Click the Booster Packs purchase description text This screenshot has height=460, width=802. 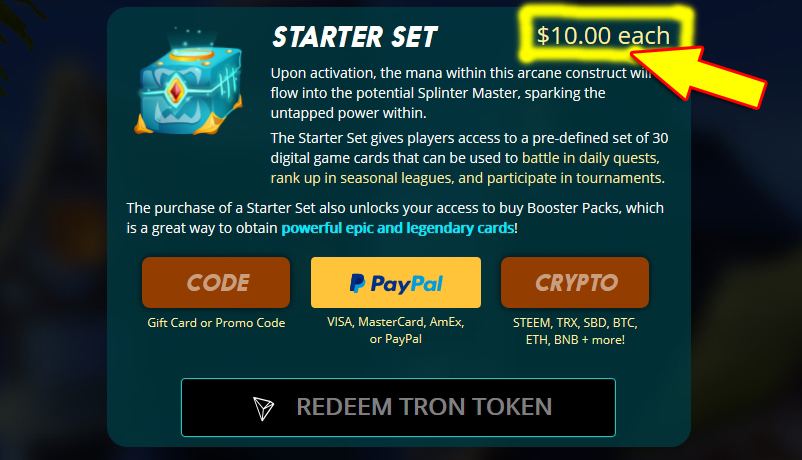tap(395, 218)
